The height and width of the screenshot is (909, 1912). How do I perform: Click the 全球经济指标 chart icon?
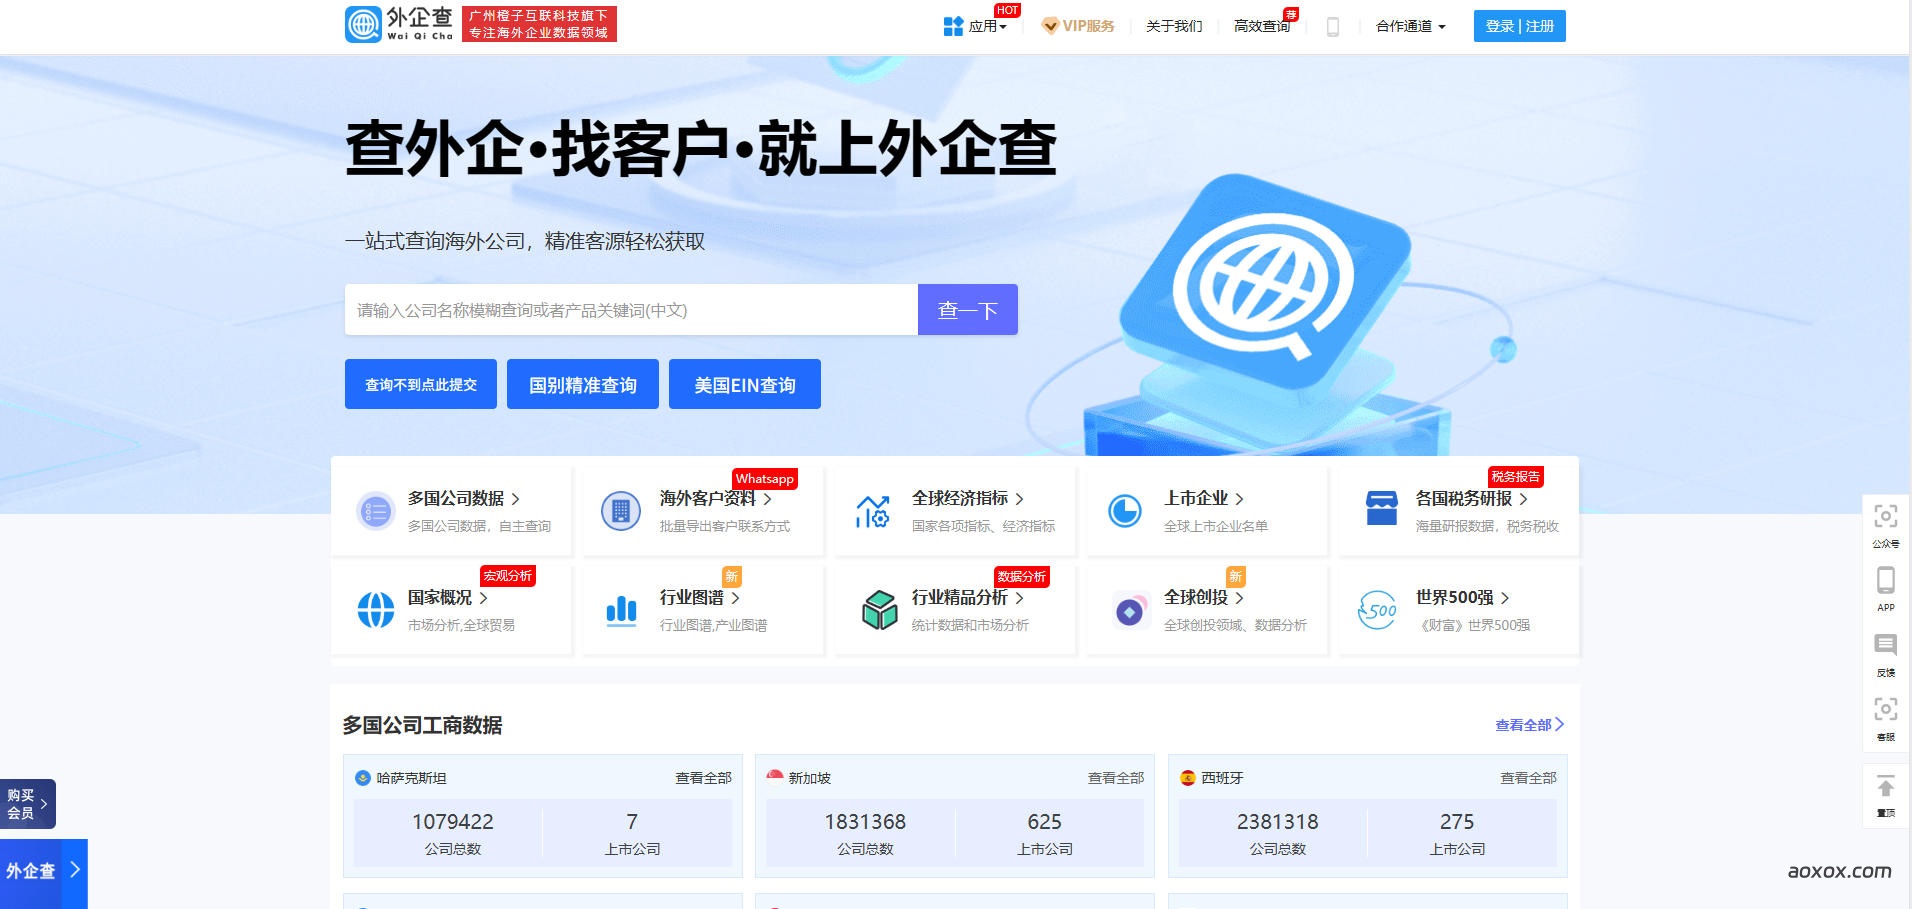click(x=873, y=510)
